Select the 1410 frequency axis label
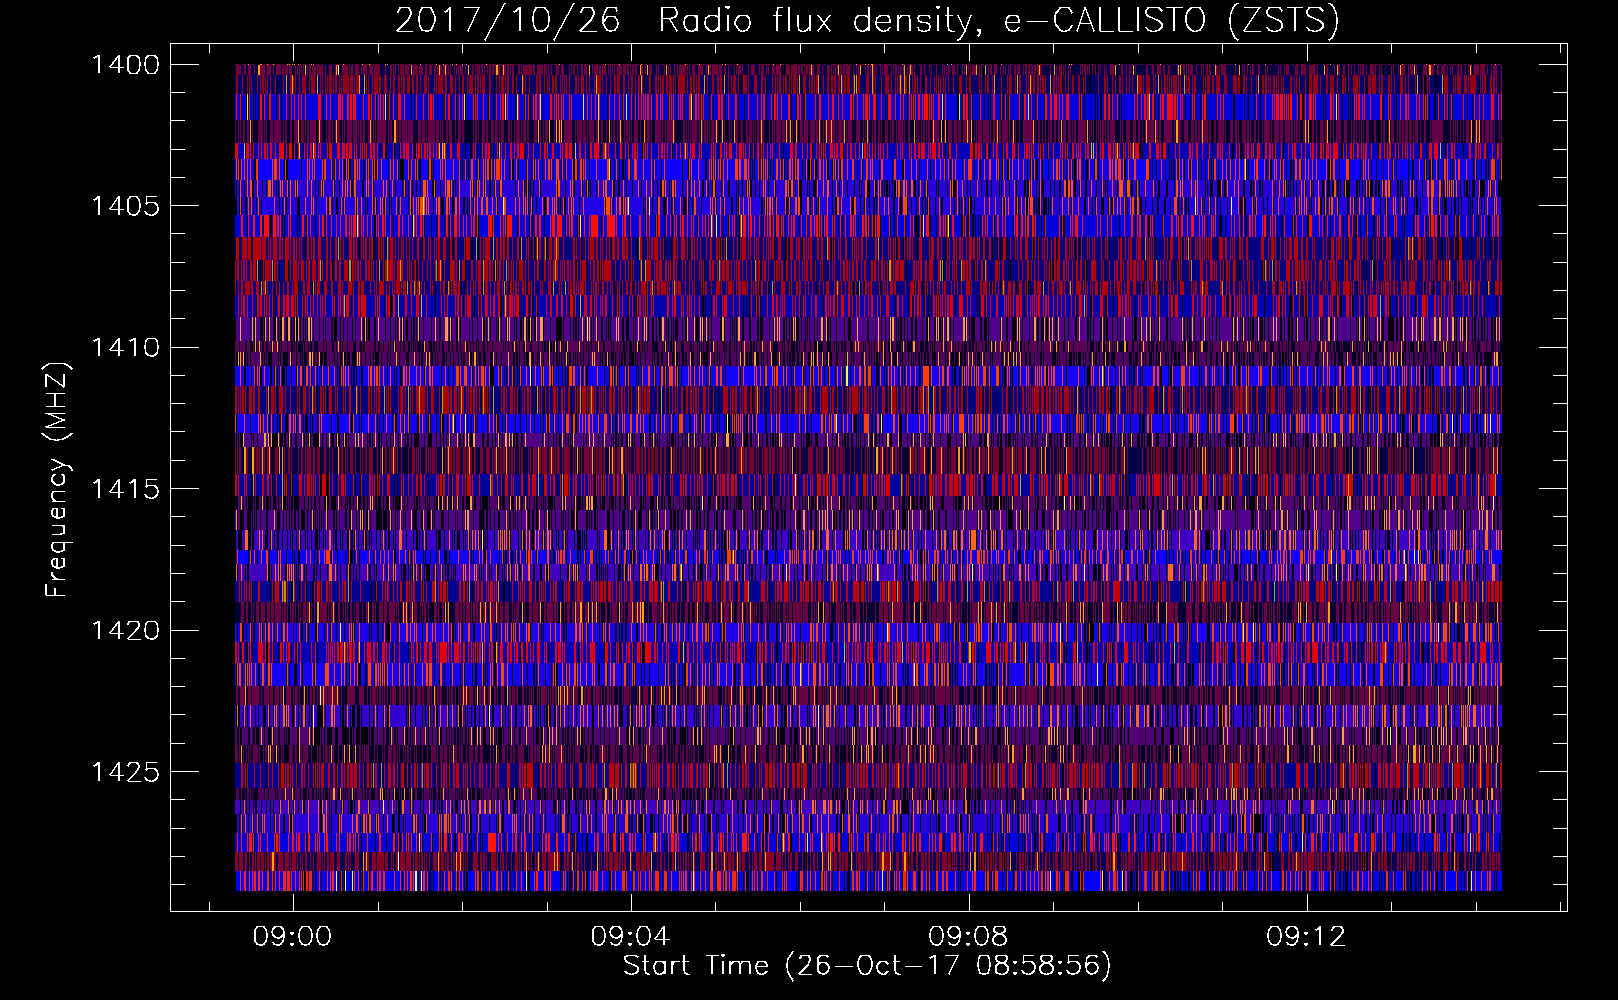The image size is (1618, 1000). click(x=125, y=348)
